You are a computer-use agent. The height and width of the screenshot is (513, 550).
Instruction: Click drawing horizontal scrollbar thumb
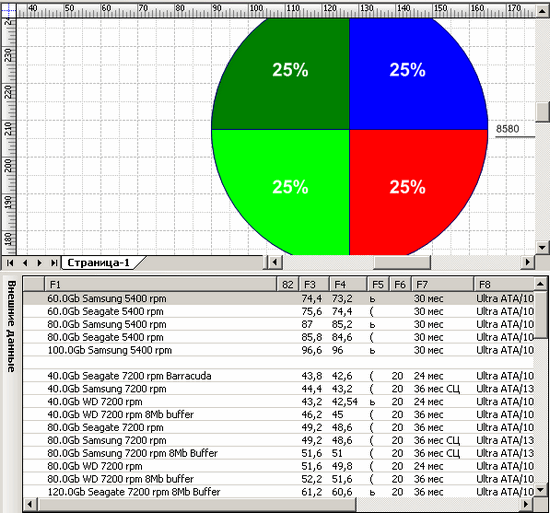point(402,262)
